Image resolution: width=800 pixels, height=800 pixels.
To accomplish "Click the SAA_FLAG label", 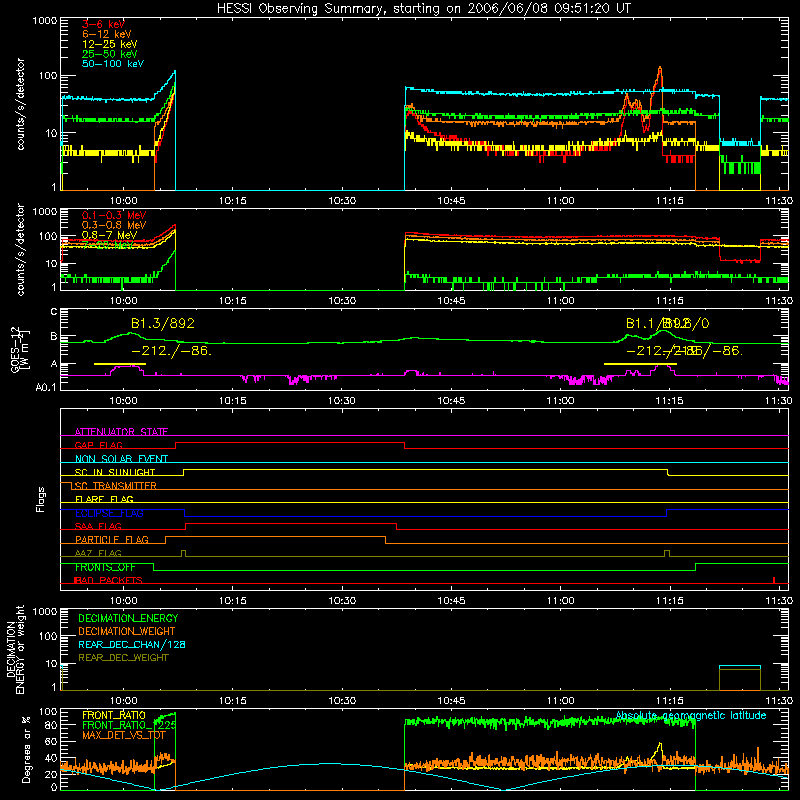I will point(98,526).
